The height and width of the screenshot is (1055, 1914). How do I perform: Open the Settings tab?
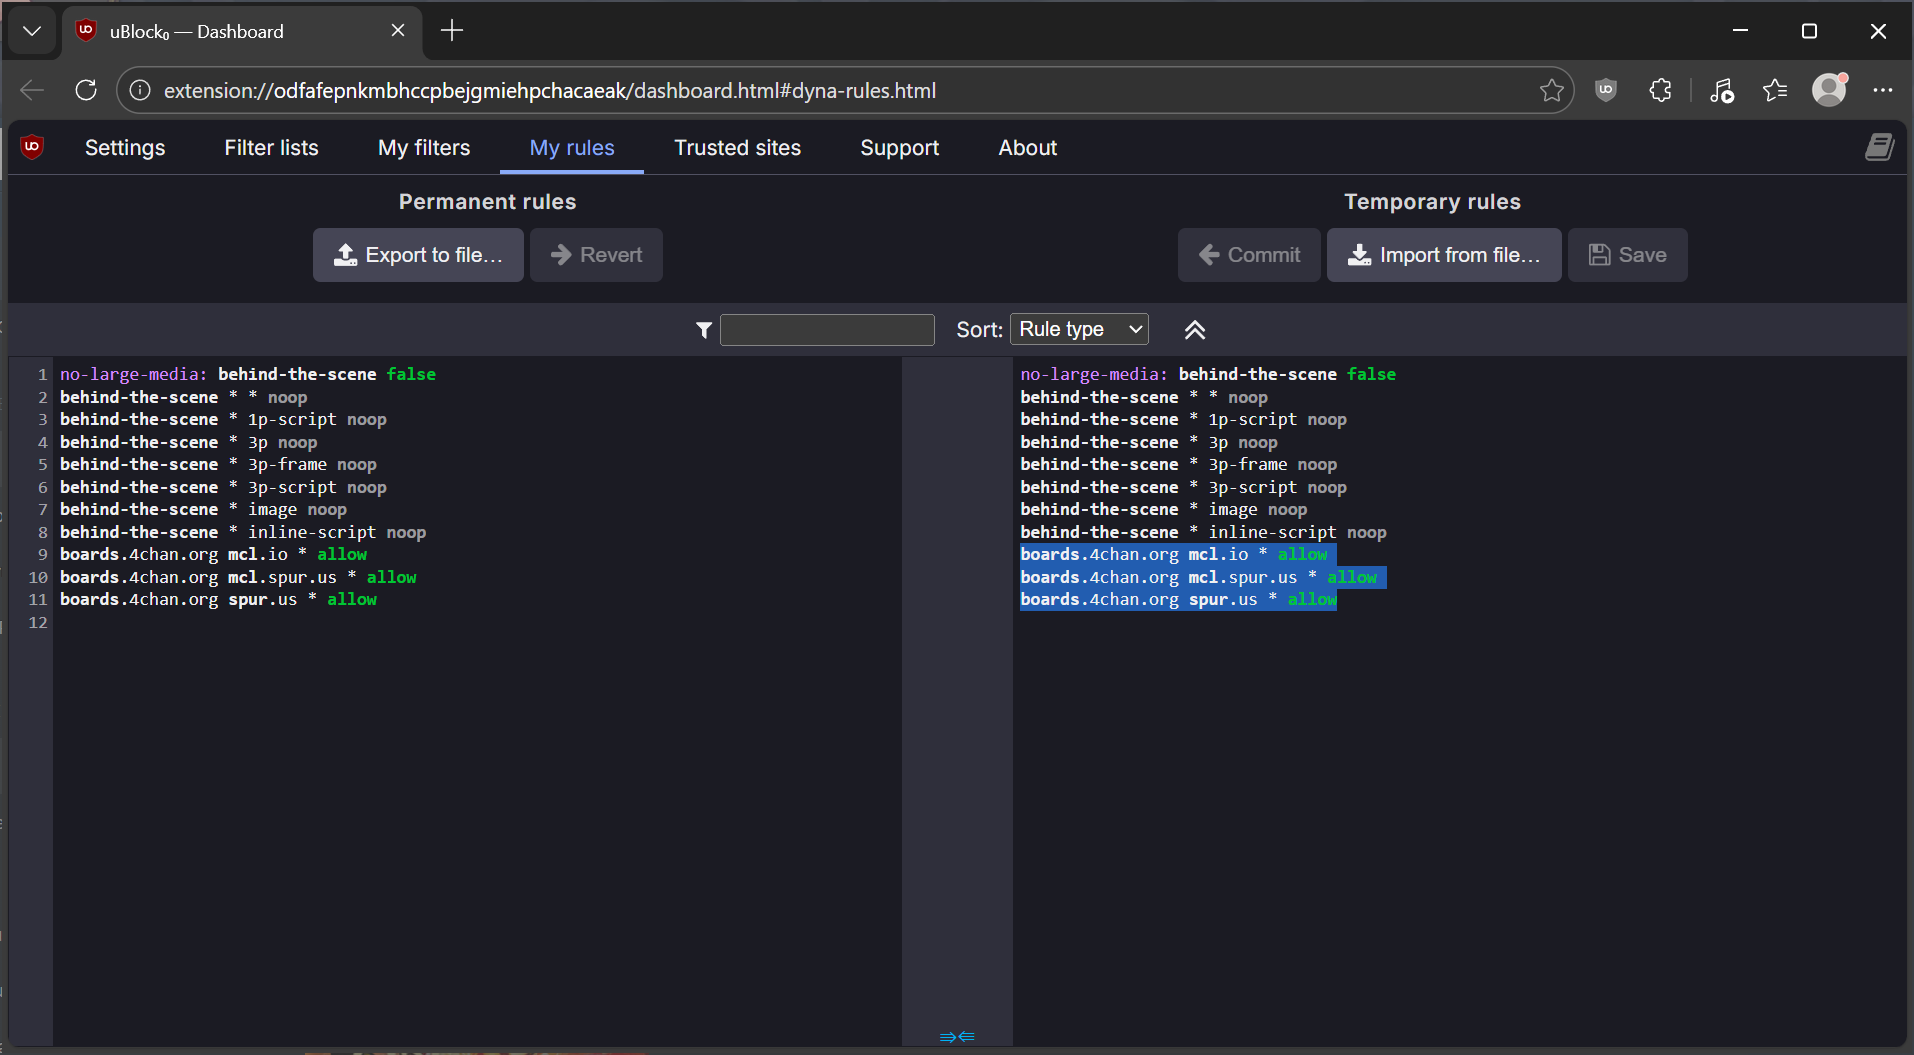pos(125,148)
